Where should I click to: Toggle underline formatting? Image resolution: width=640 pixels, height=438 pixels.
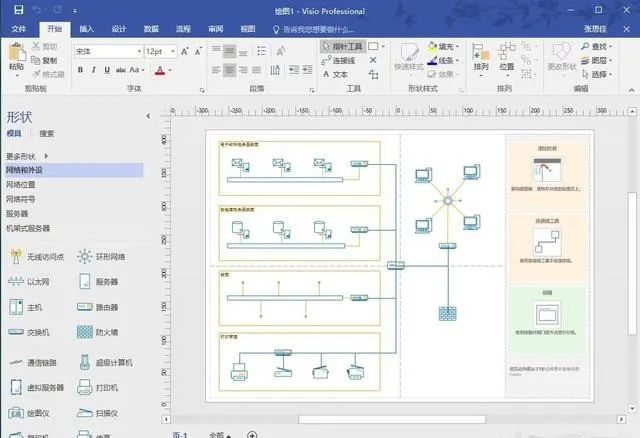pos(107,70)
